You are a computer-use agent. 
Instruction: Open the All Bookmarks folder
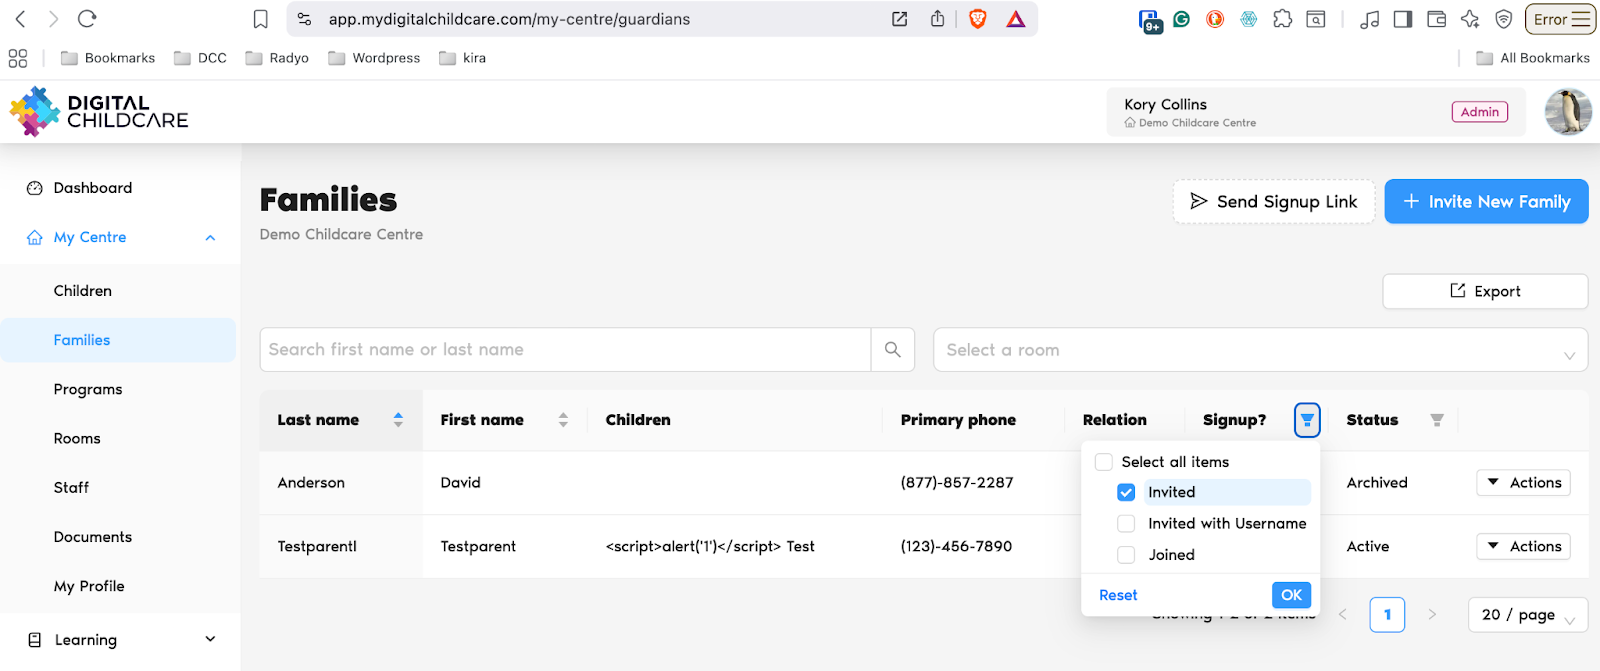click(1533, 58)
